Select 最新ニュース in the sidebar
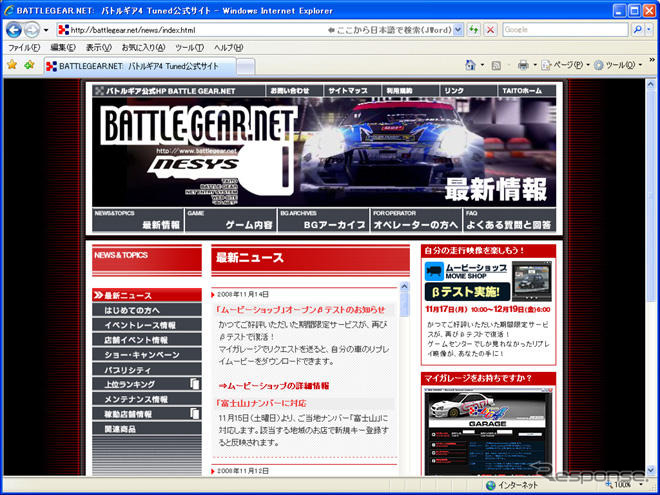Image resolution: width=660 pixels, height=495 pixels. (x=146, y=295)
